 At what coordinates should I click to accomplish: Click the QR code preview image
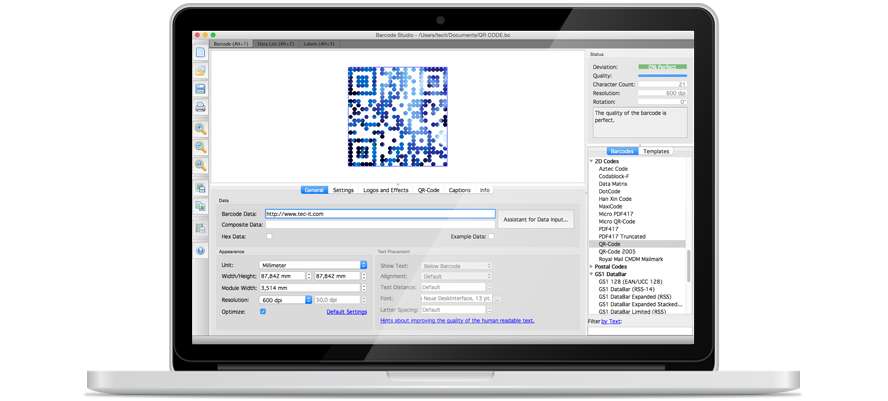[x=398, y=117]
